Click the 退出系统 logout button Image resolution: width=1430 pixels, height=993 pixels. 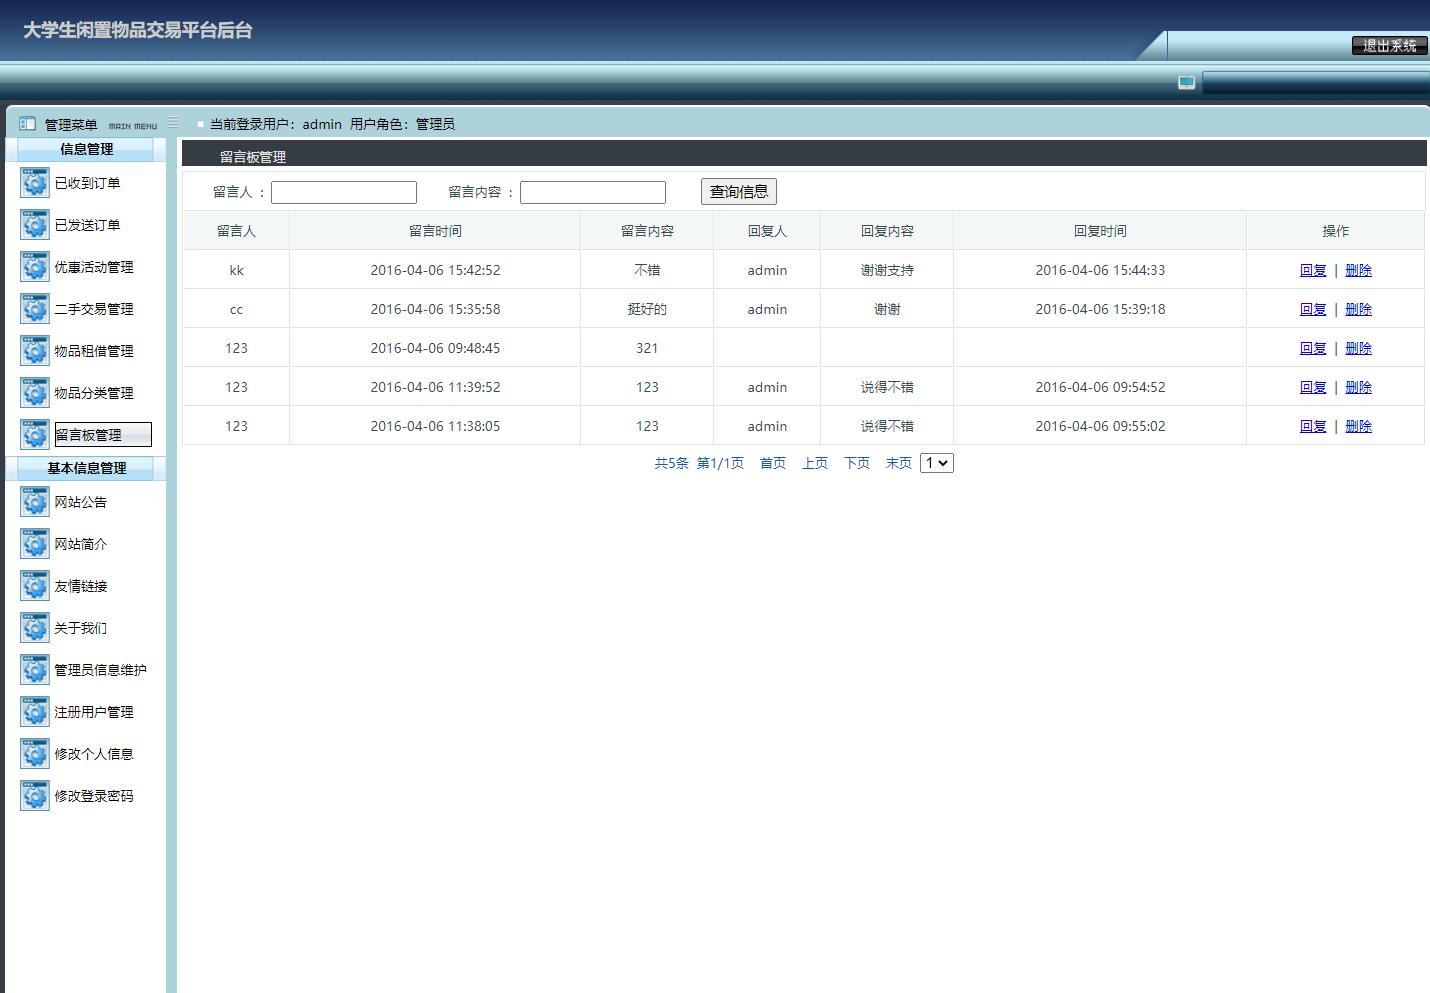click(x=1389, y=45)
